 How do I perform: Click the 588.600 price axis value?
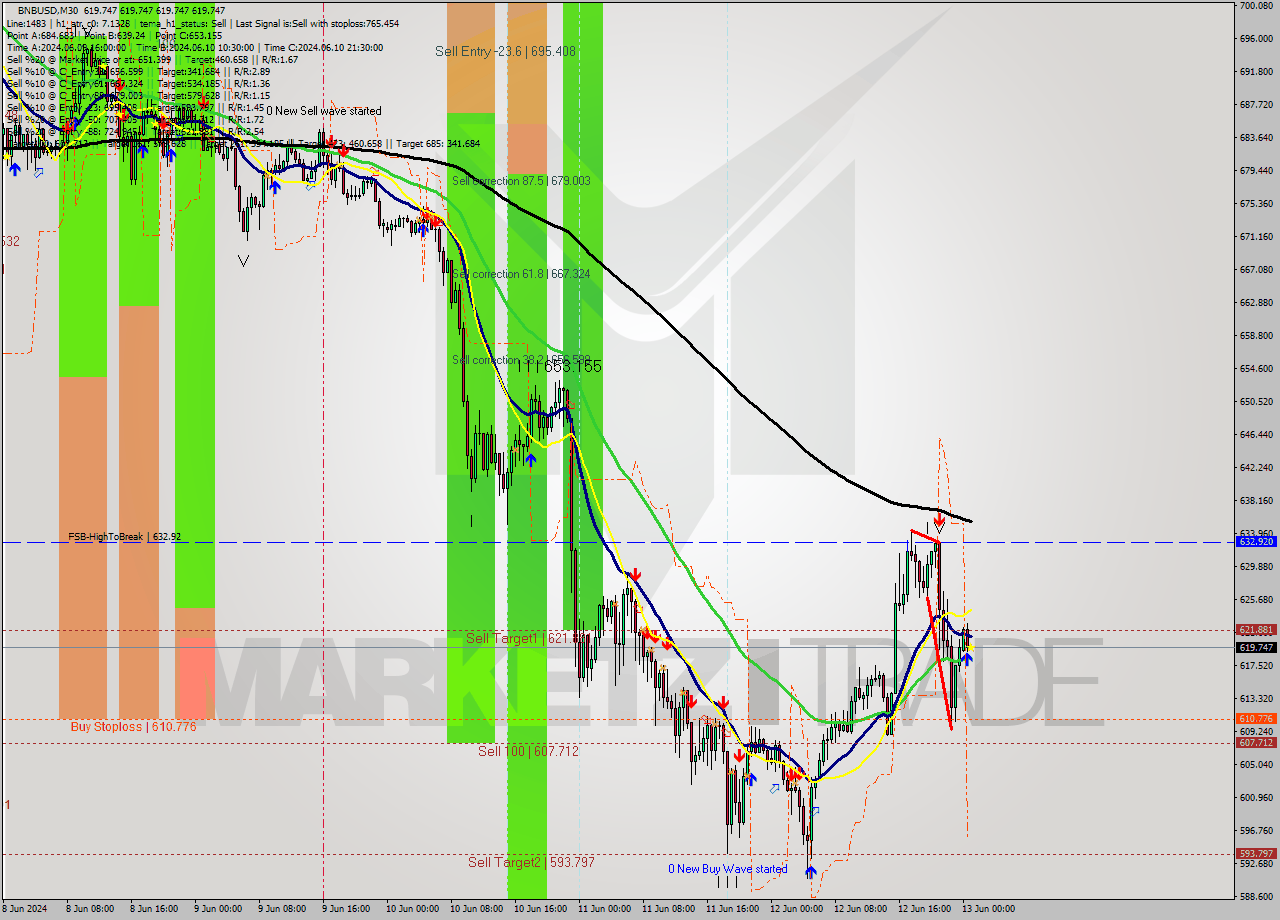pos(1256,896)
